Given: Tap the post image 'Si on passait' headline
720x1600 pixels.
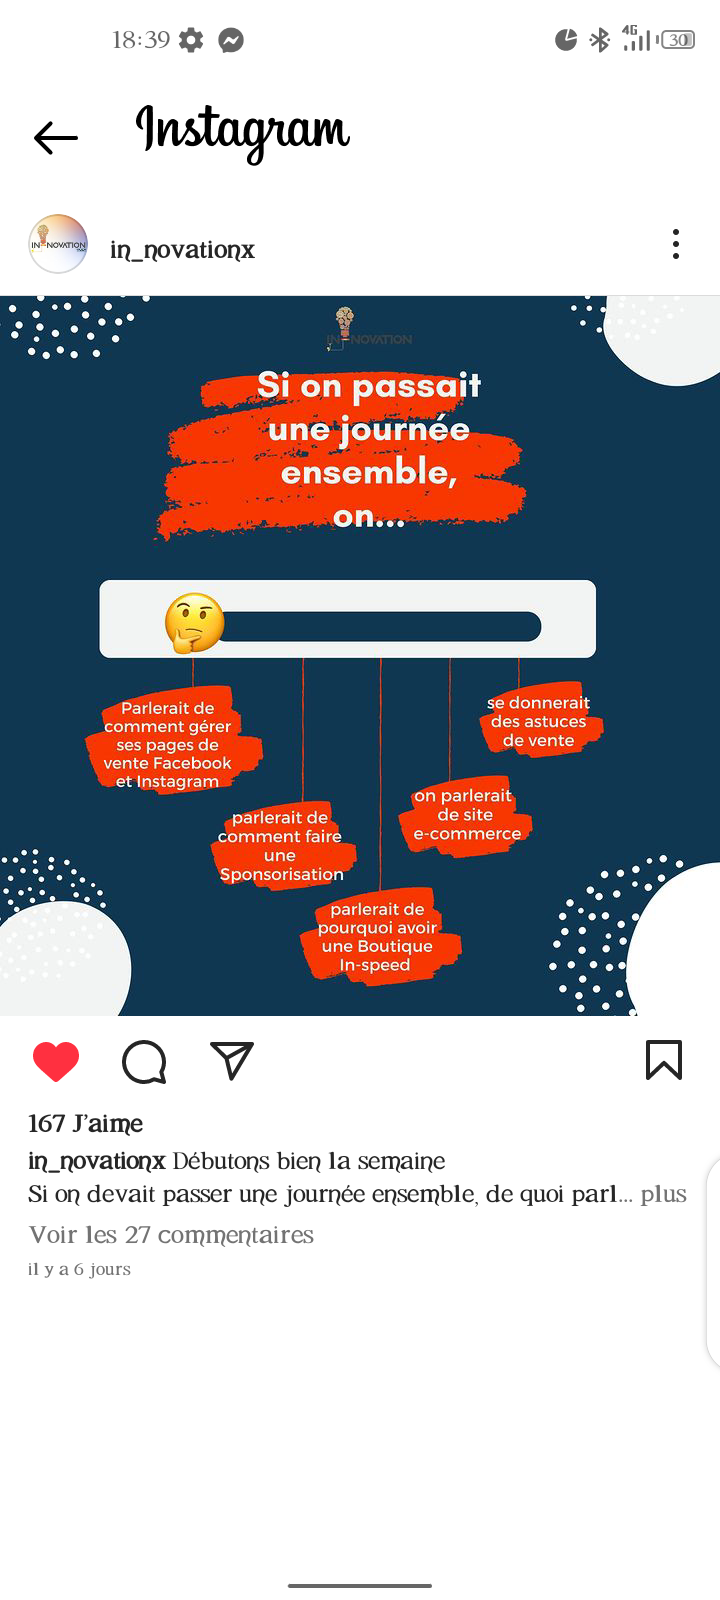Looking at the screenshot, I should pos(369,386).
